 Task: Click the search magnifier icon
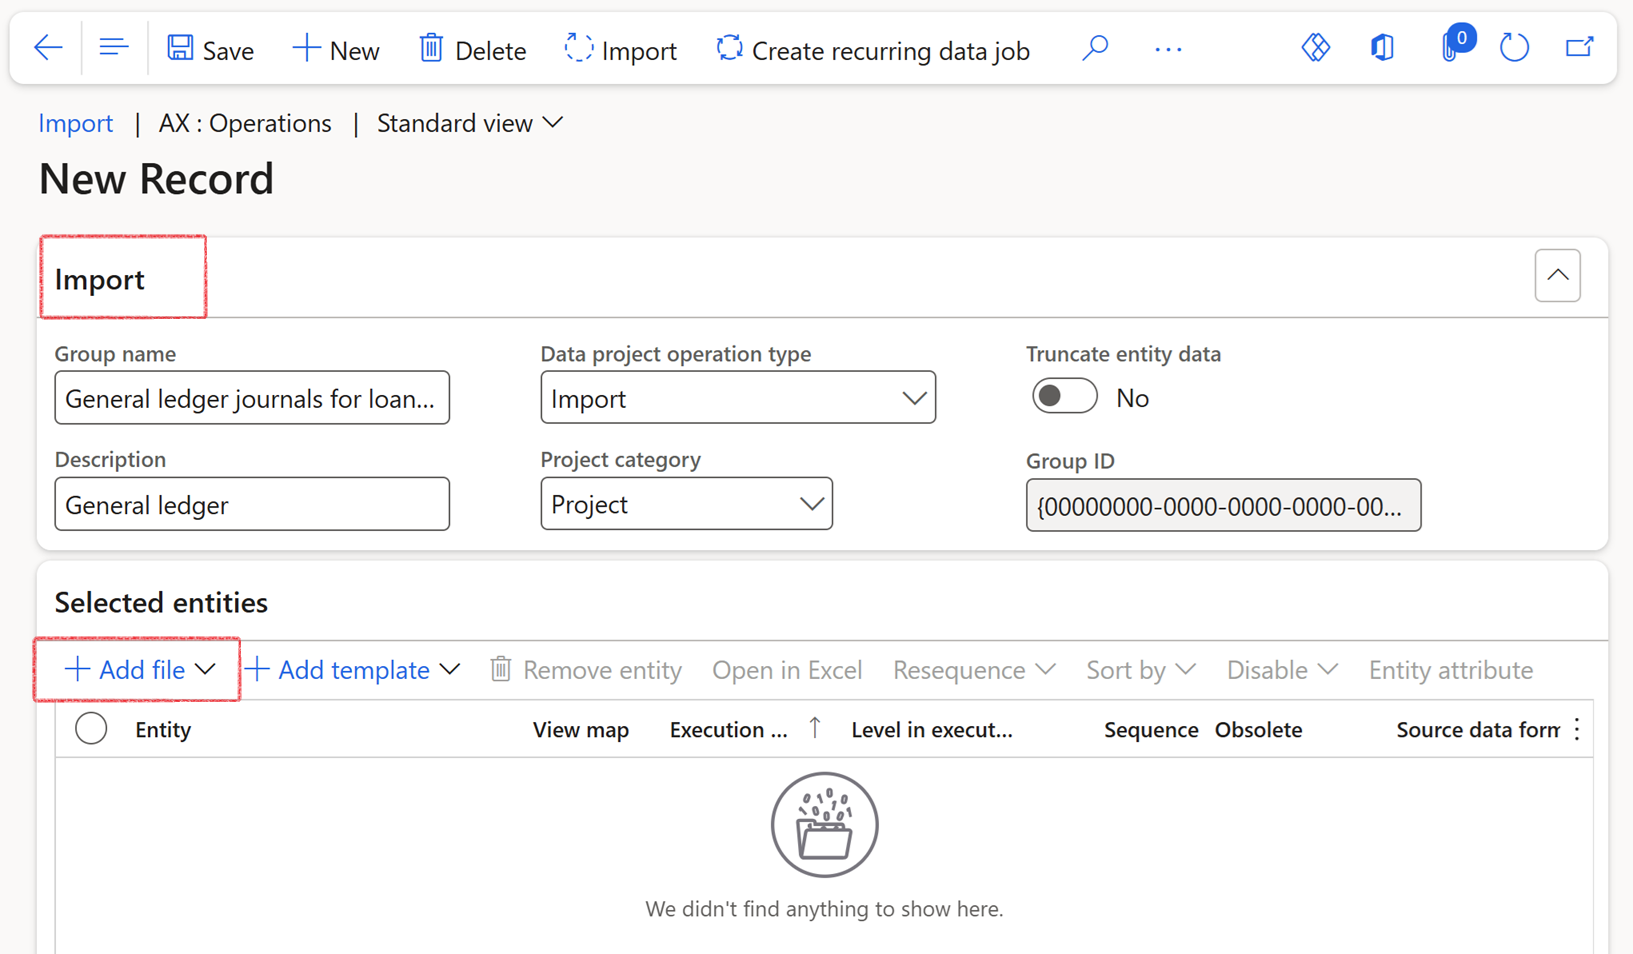coord(1095,48)
